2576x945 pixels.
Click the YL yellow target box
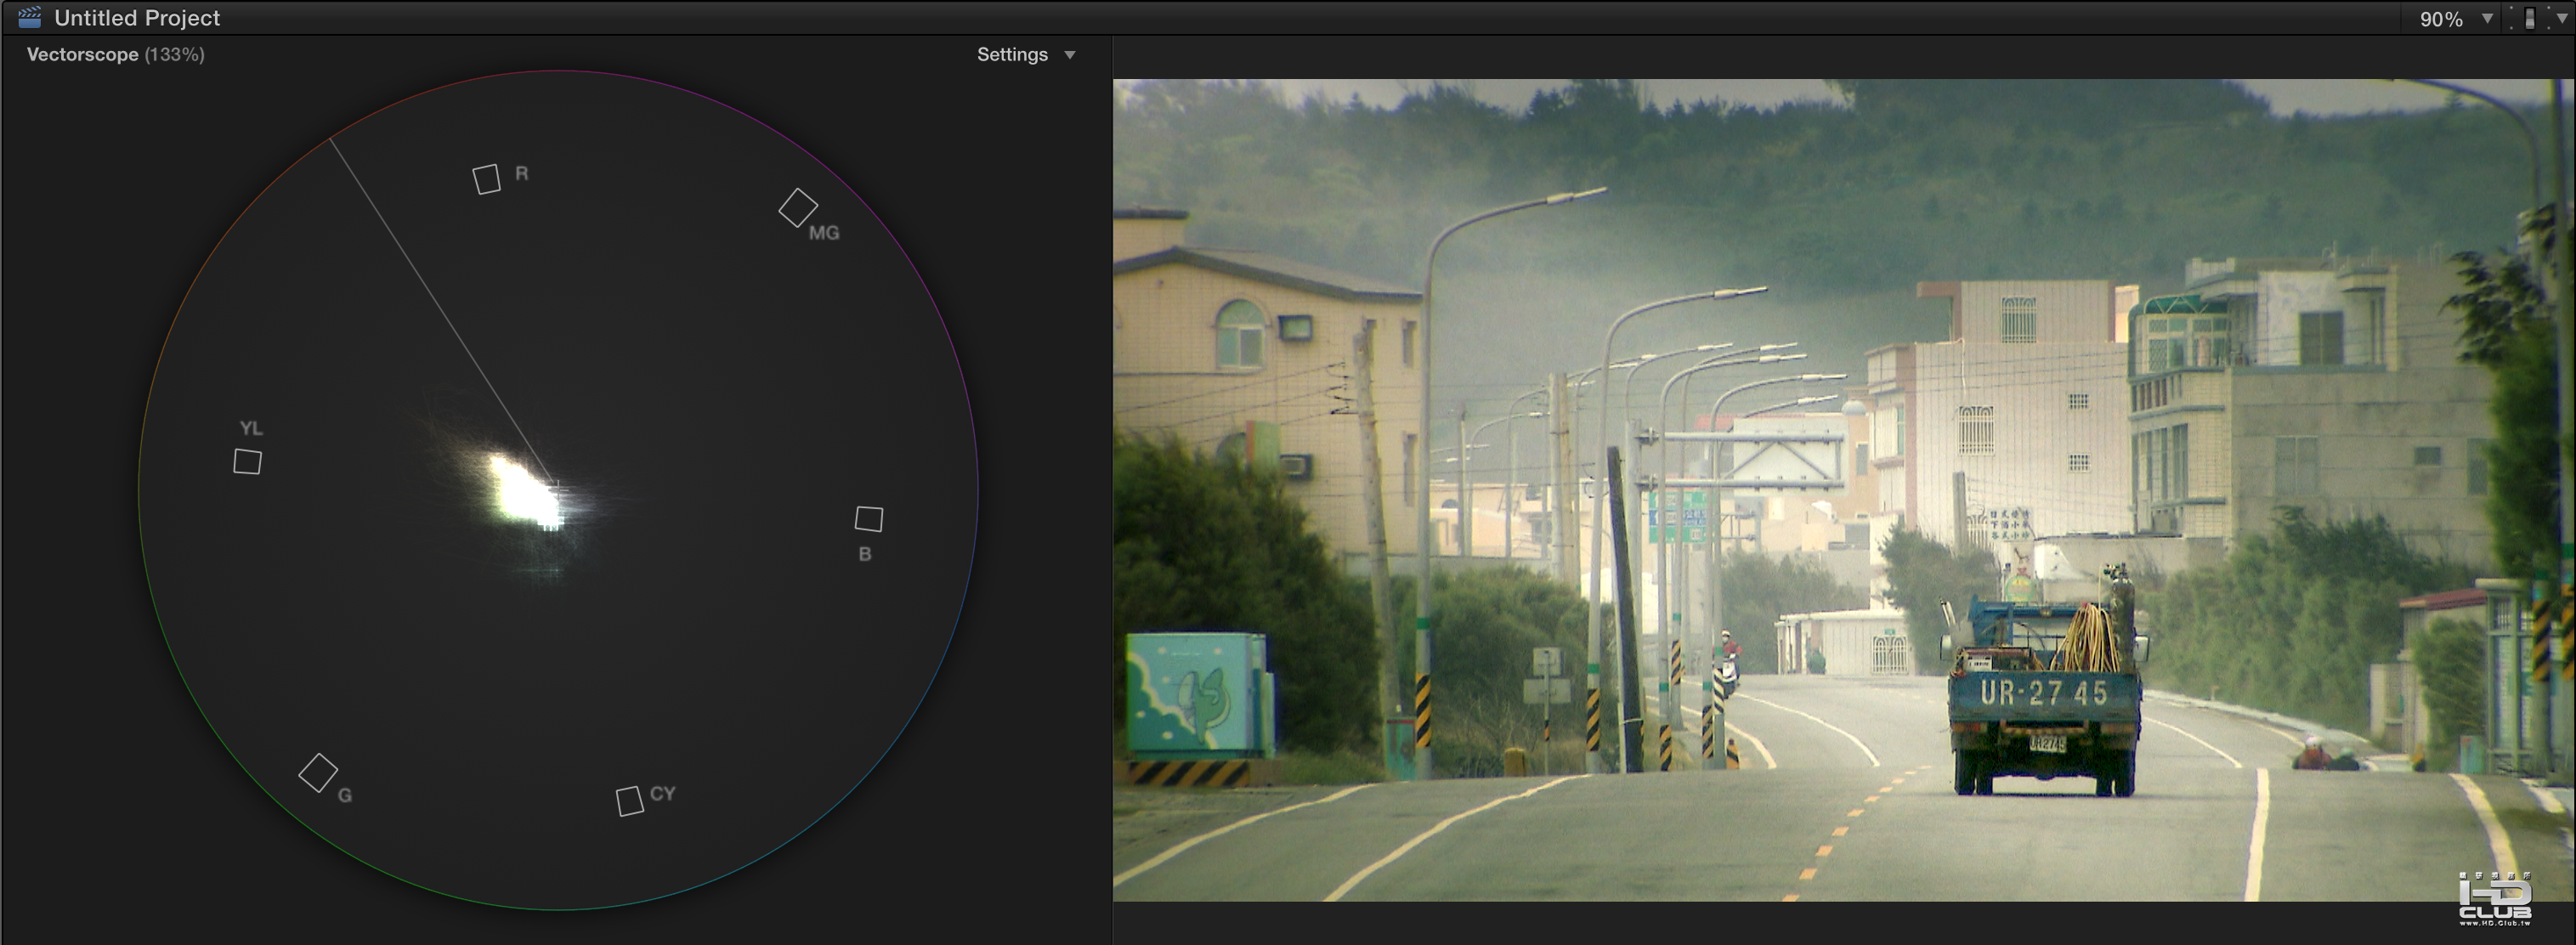pyautogui.click(x=247, y=461)
